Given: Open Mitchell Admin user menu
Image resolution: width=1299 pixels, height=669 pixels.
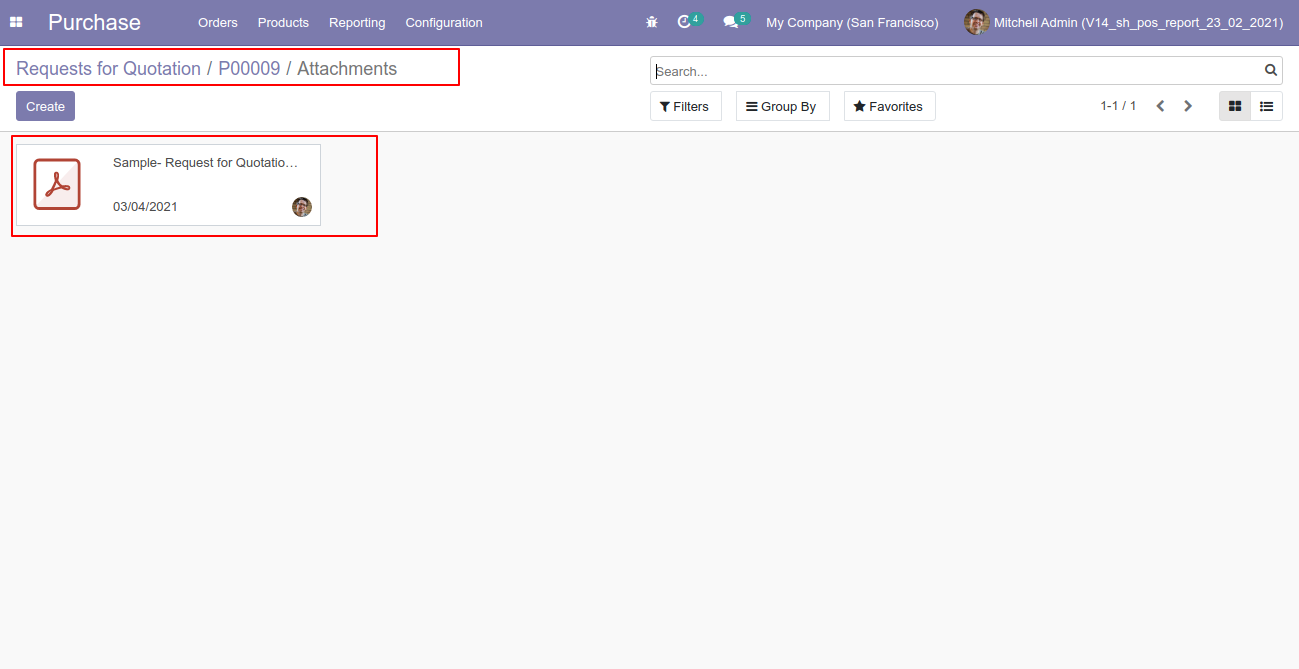Looking at the screenshot, I should [x=1124, y=22].
